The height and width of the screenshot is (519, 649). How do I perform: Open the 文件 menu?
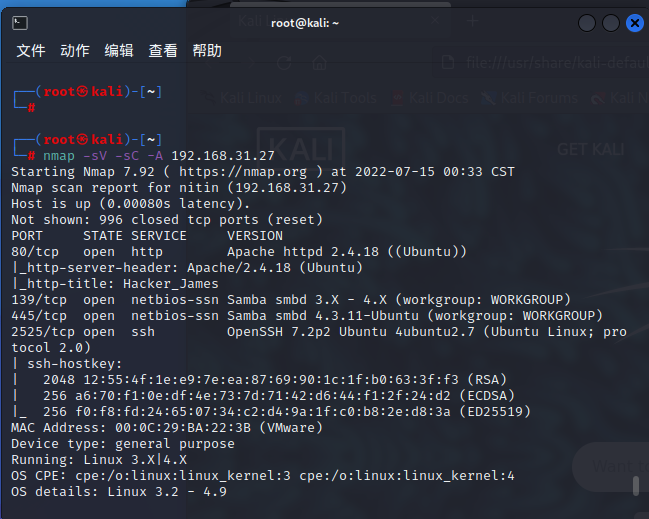[x=31, y=51]
